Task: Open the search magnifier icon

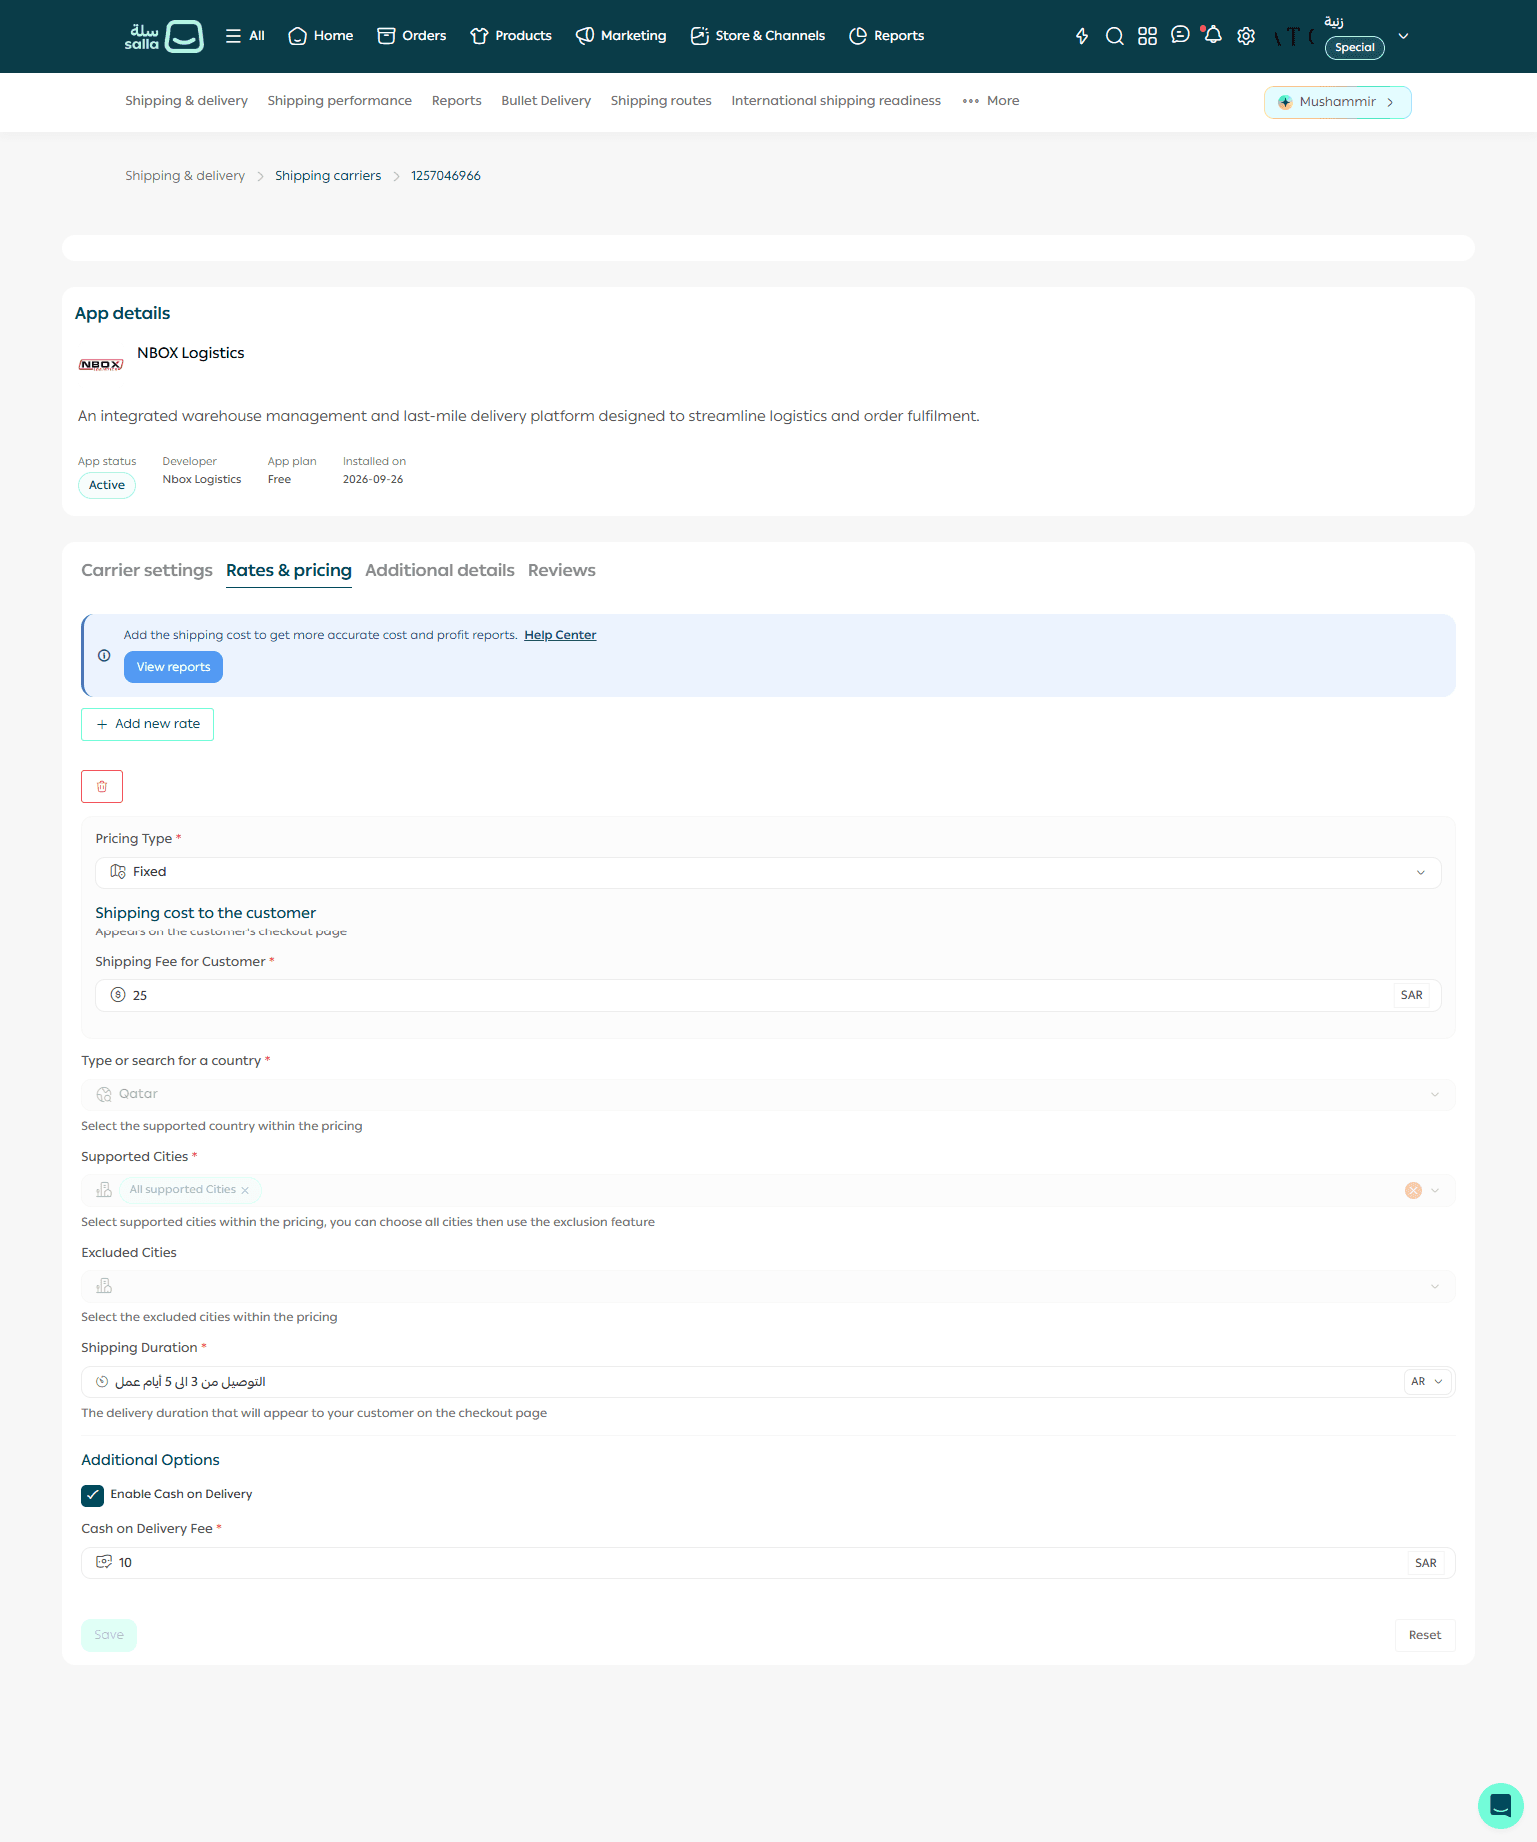Action: [1115, 36]
